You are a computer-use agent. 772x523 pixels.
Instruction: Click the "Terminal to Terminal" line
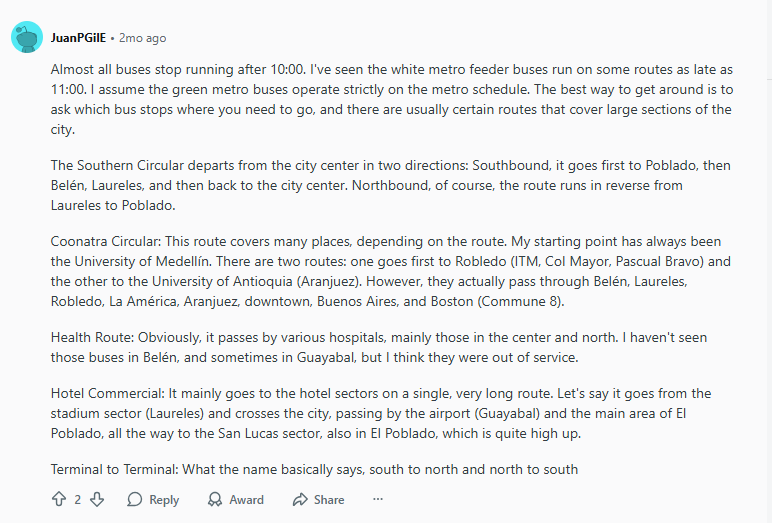314,469
